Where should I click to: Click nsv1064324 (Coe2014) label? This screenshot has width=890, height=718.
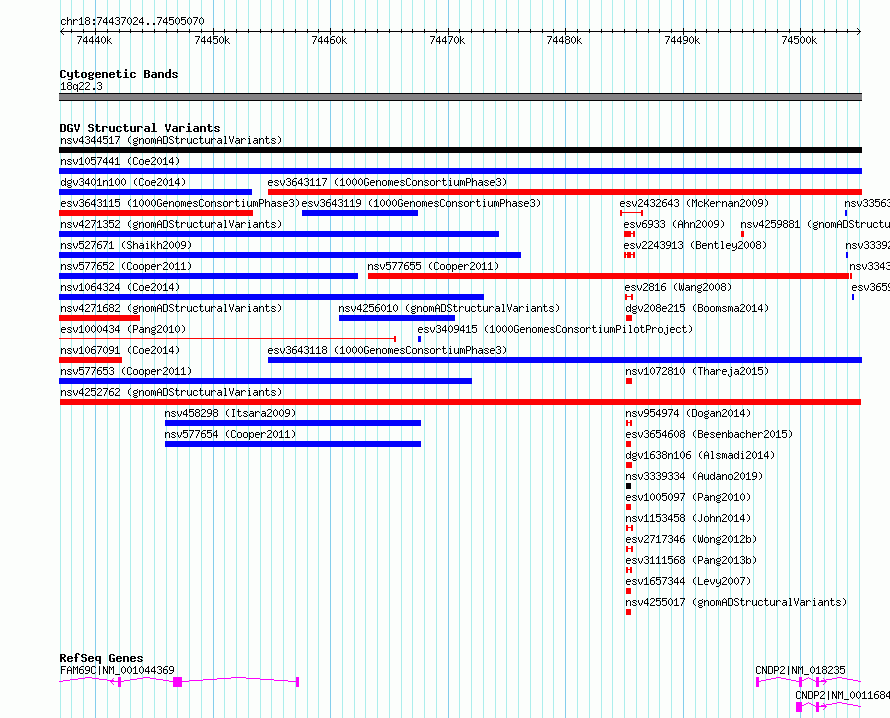120,287
